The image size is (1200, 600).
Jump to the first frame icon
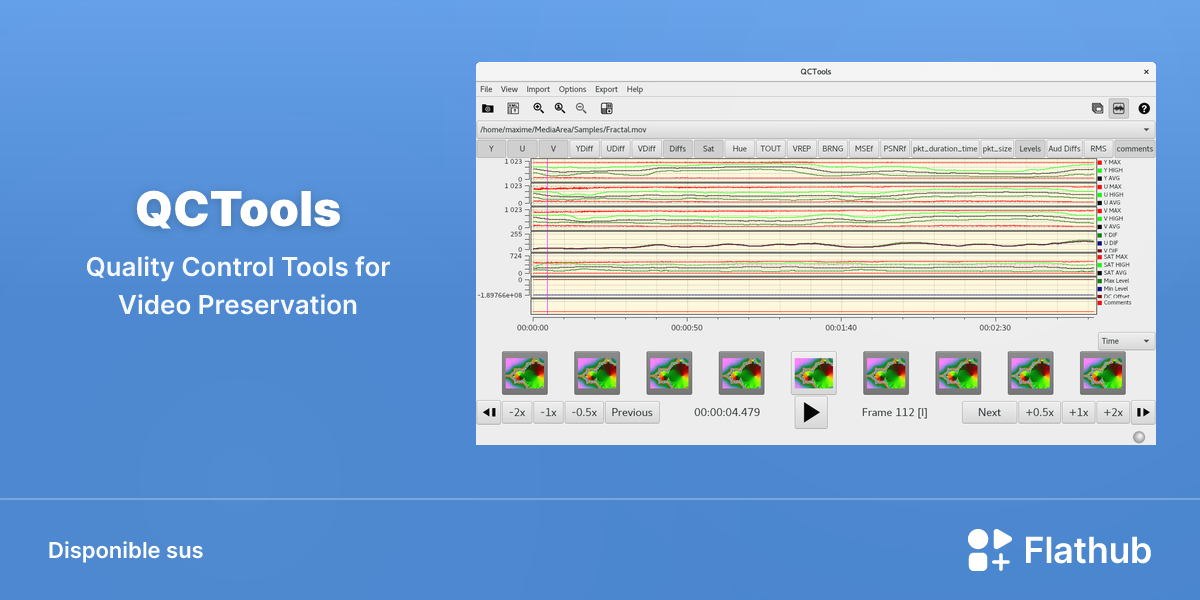(x=489, y=412)
